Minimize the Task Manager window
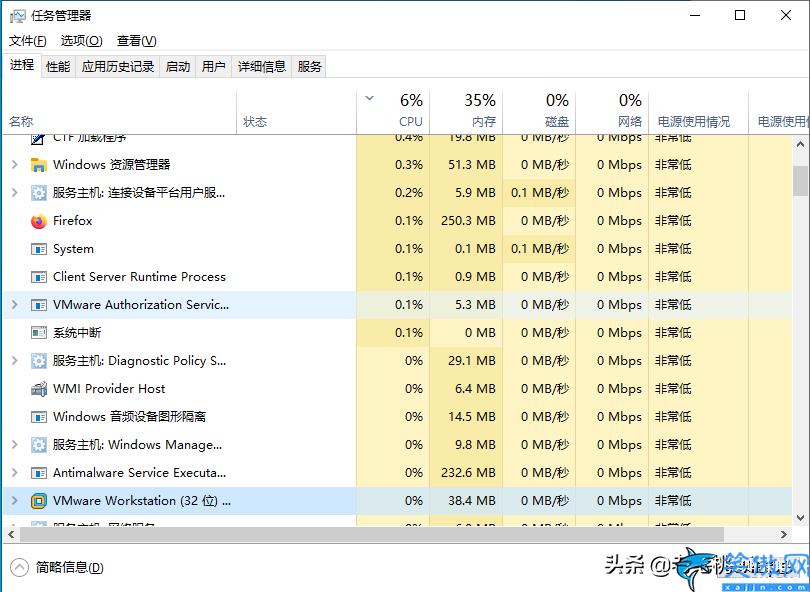 click(x=695, y=15)
